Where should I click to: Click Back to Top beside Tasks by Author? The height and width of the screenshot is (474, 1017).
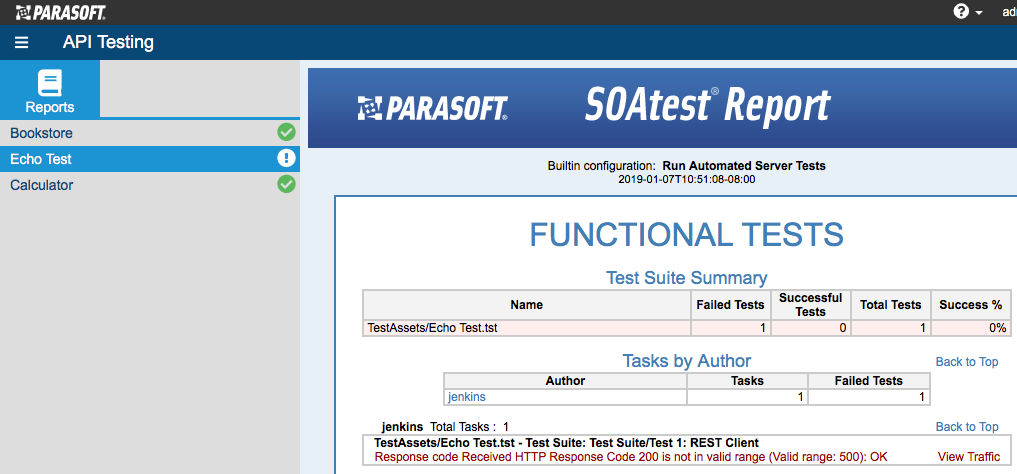click(x=966, y=362)
